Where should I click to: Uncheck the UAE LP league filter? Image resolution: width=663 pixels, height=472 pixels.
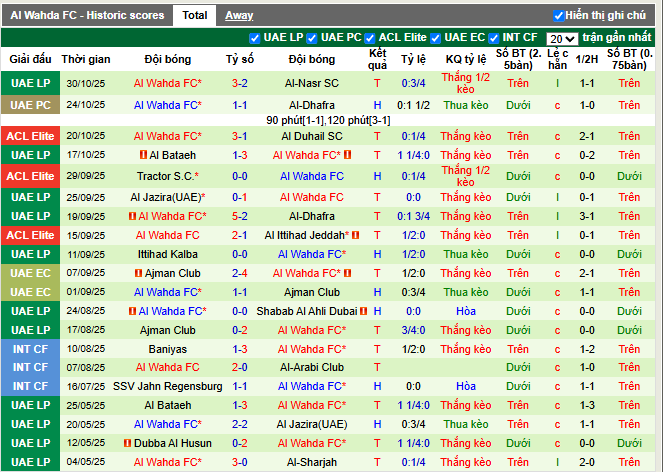[255, 38]
